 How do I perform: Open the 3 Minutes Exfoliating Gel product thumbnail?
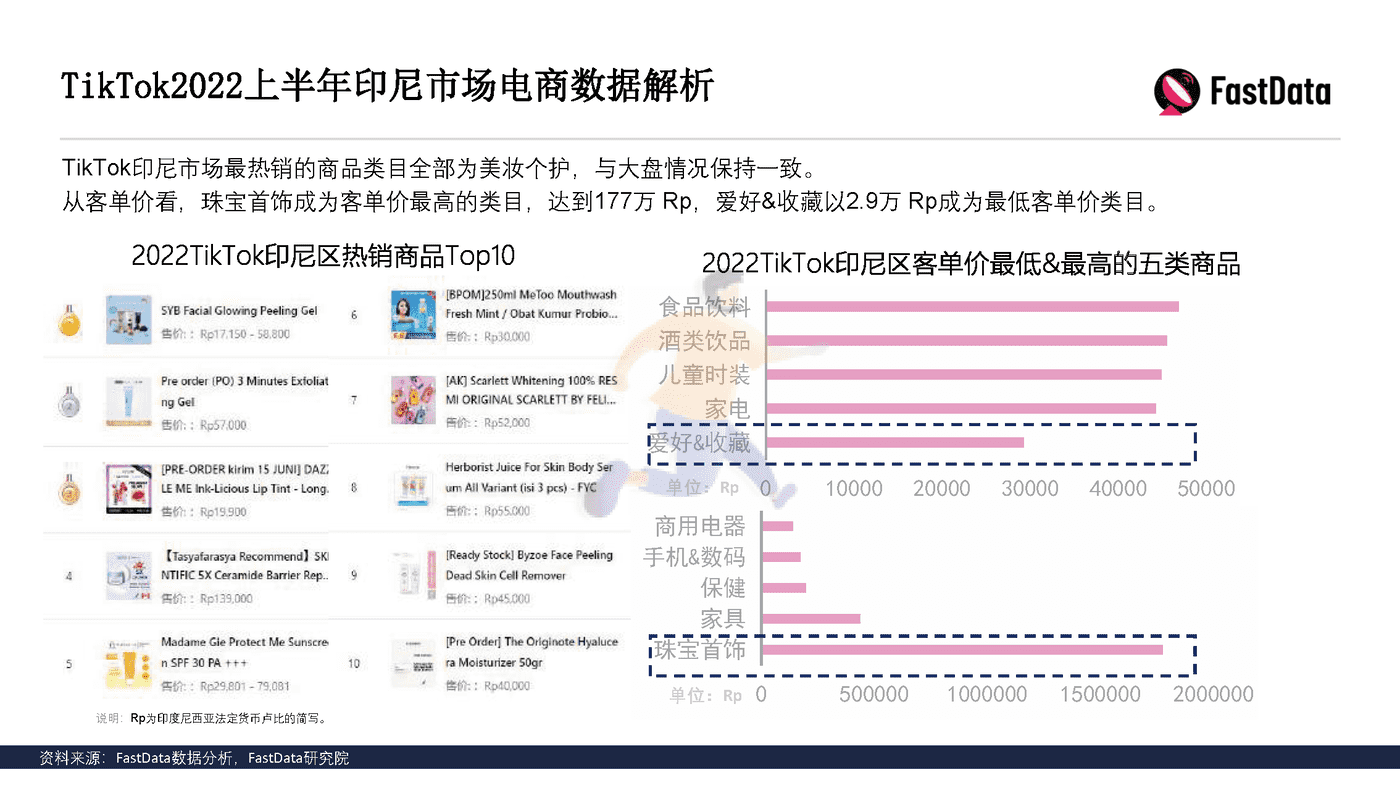click(128, 403)
